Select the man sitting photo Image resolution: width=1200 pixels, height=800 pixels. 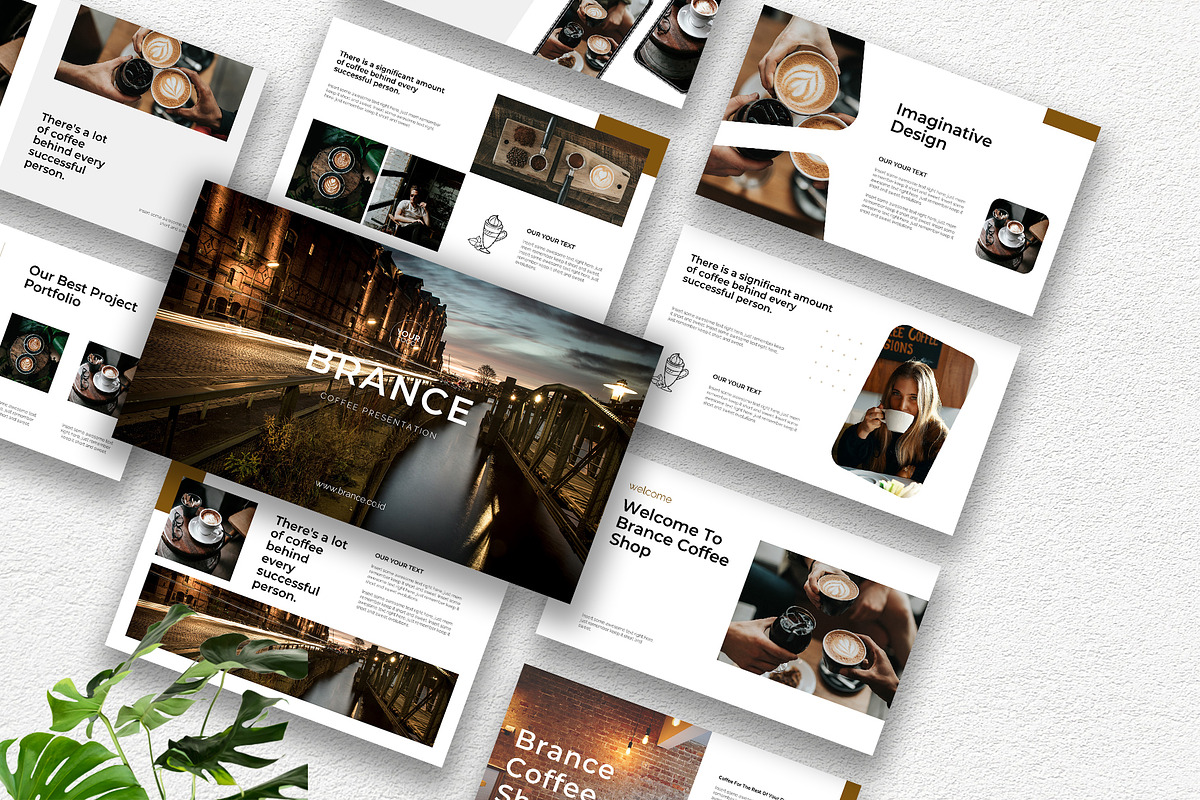[x=413, y=200]
